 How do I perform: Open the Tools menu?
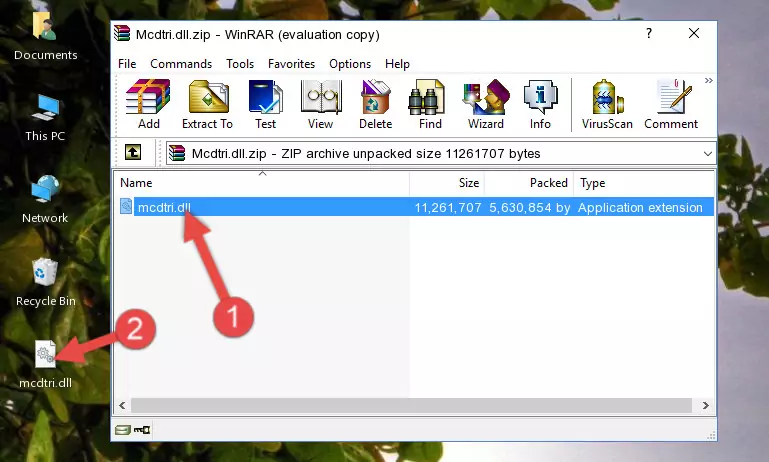click(x=240, y=64)
